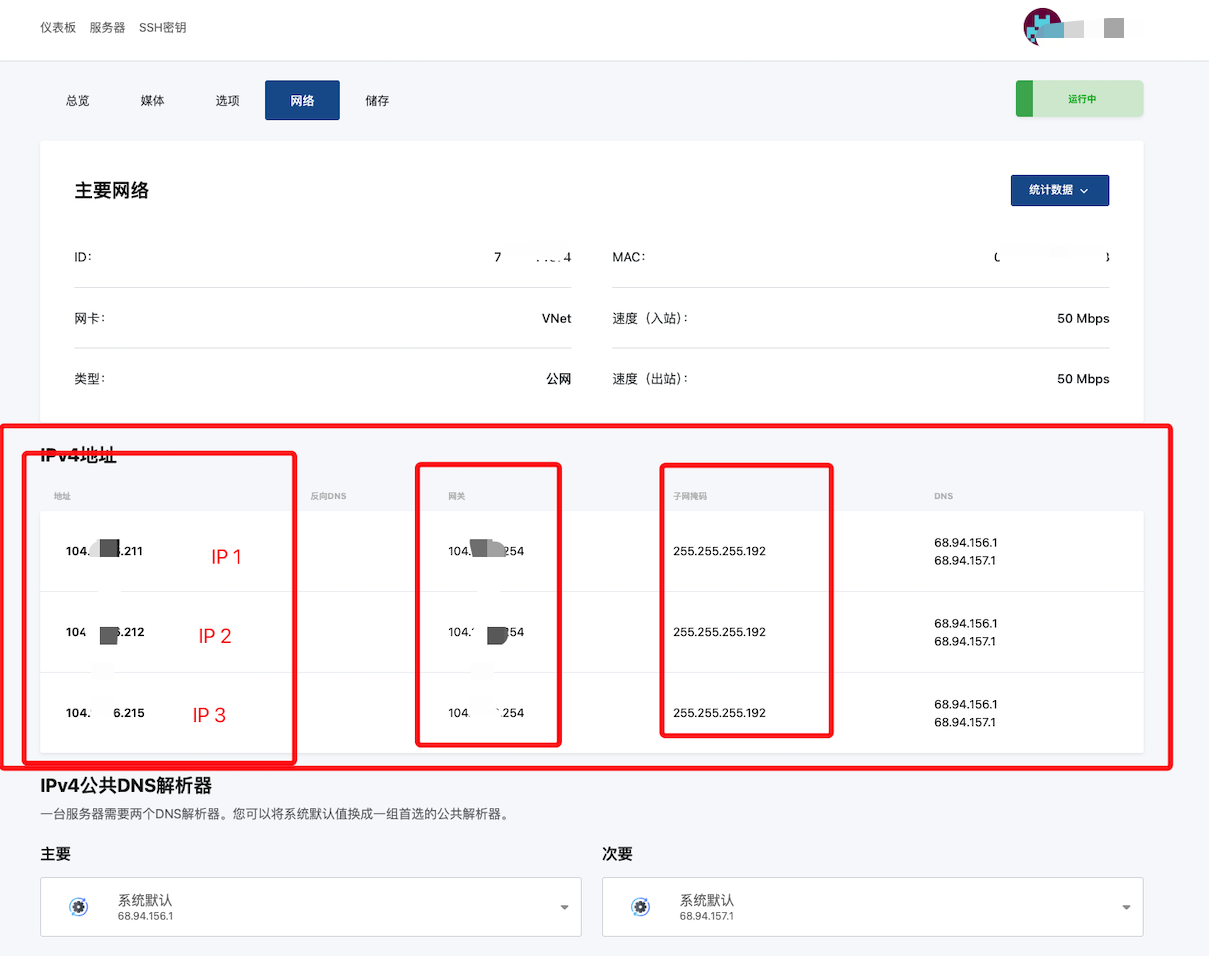This screenshot has width=1209, height=956.
Task: Select the IP address ending in .211
Action: pyautogui.click(x=105, y=551)
